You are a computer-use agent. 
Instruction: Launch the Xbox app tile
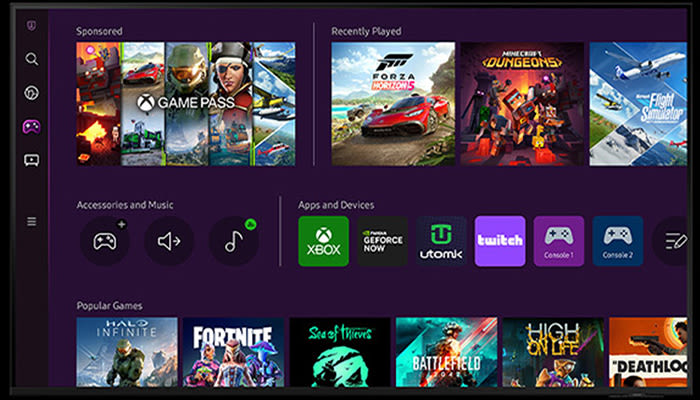(x=323, y=241)
